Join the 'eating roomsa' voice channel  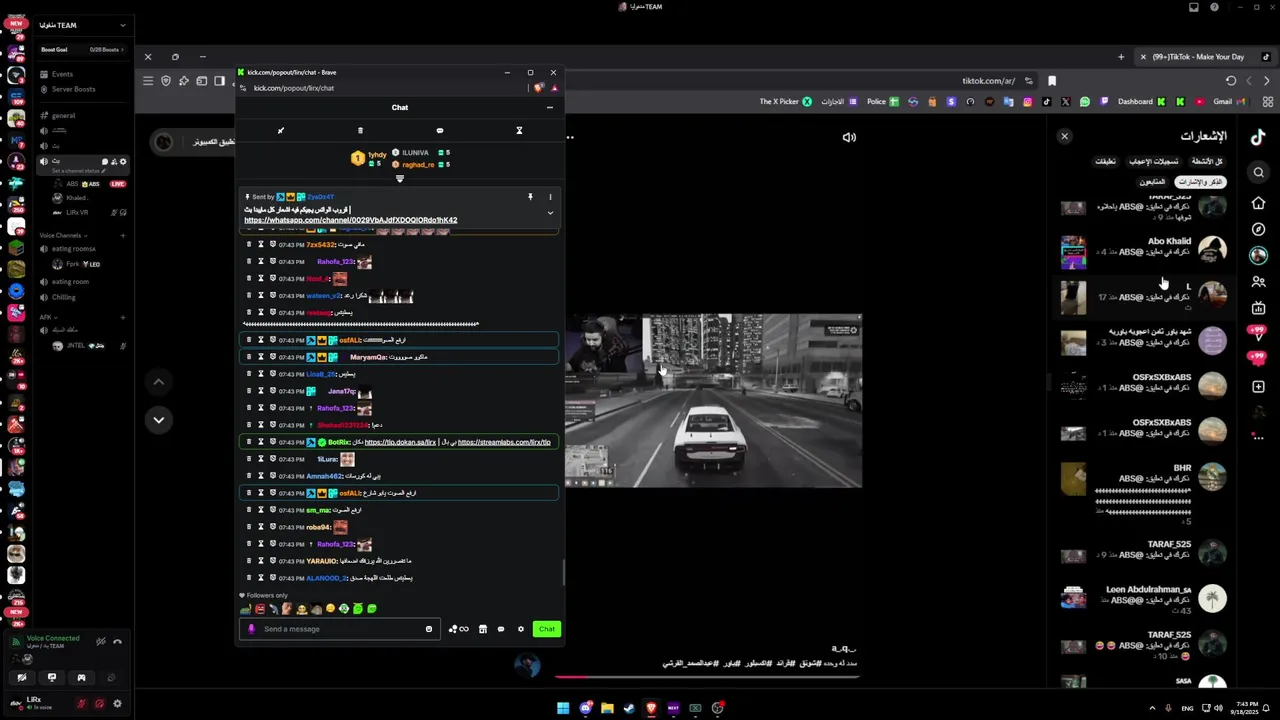click(74, 249)
